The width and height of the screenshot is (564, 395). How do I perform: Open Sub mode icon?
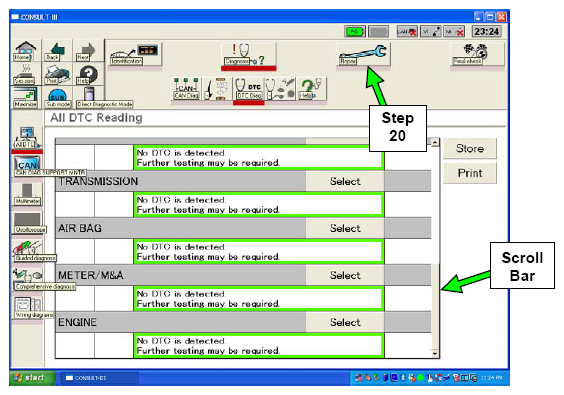click(x=57, y=98)
